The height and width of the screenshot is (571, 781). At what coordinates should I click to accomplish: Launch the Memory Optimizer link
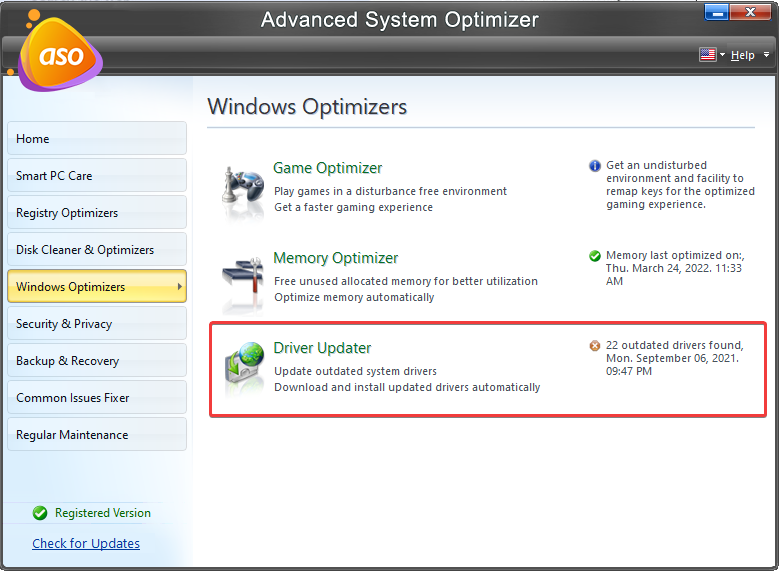336,258
